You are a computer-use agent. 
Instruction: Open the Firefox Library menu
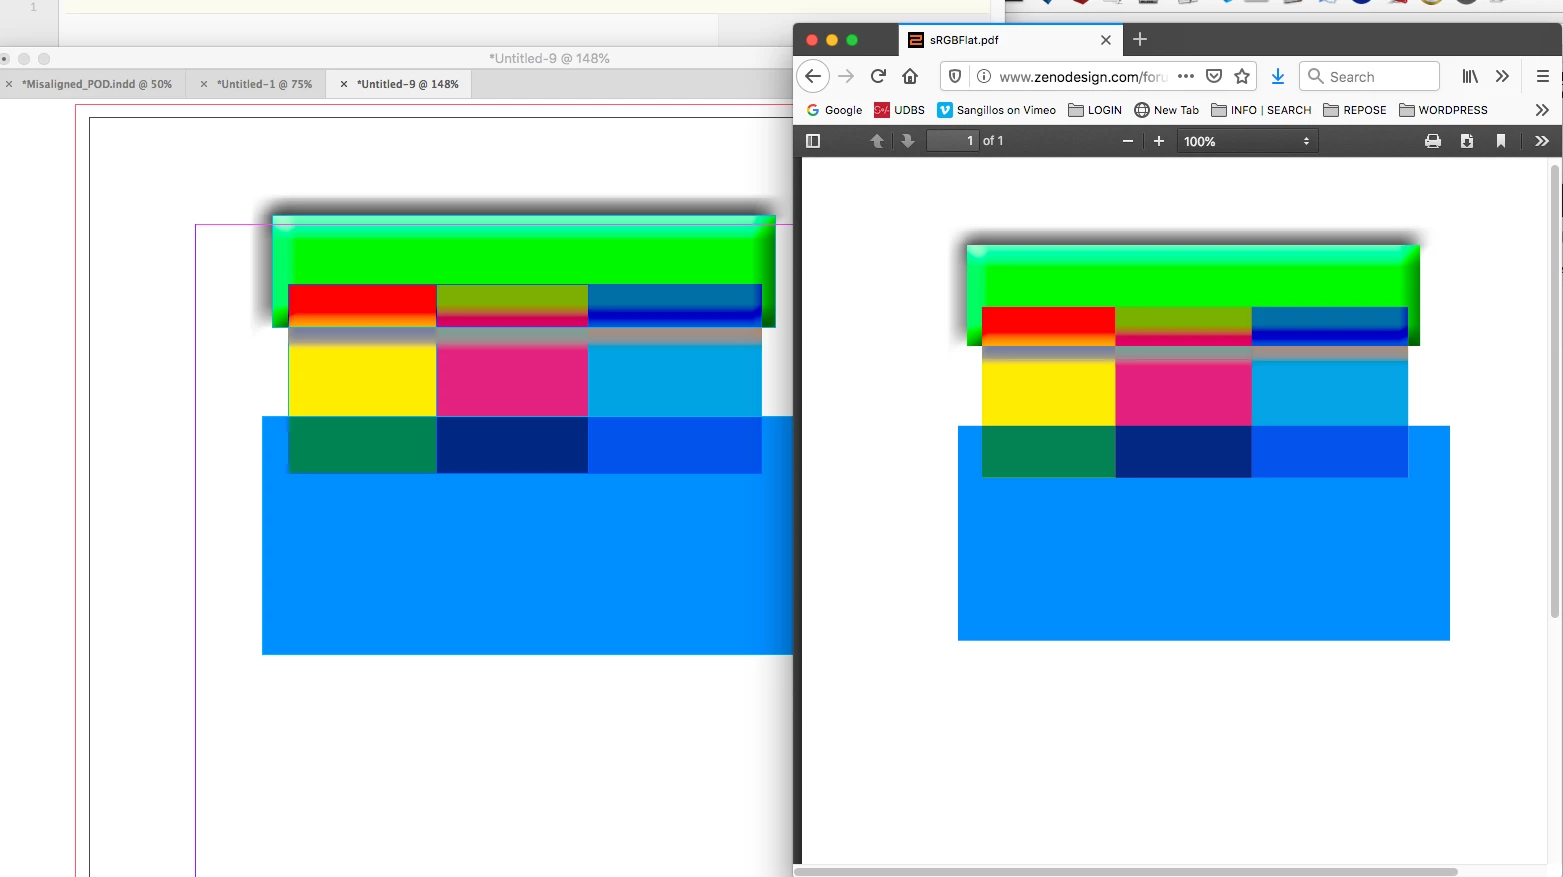pyautogui.click(x=1470, y=76)
